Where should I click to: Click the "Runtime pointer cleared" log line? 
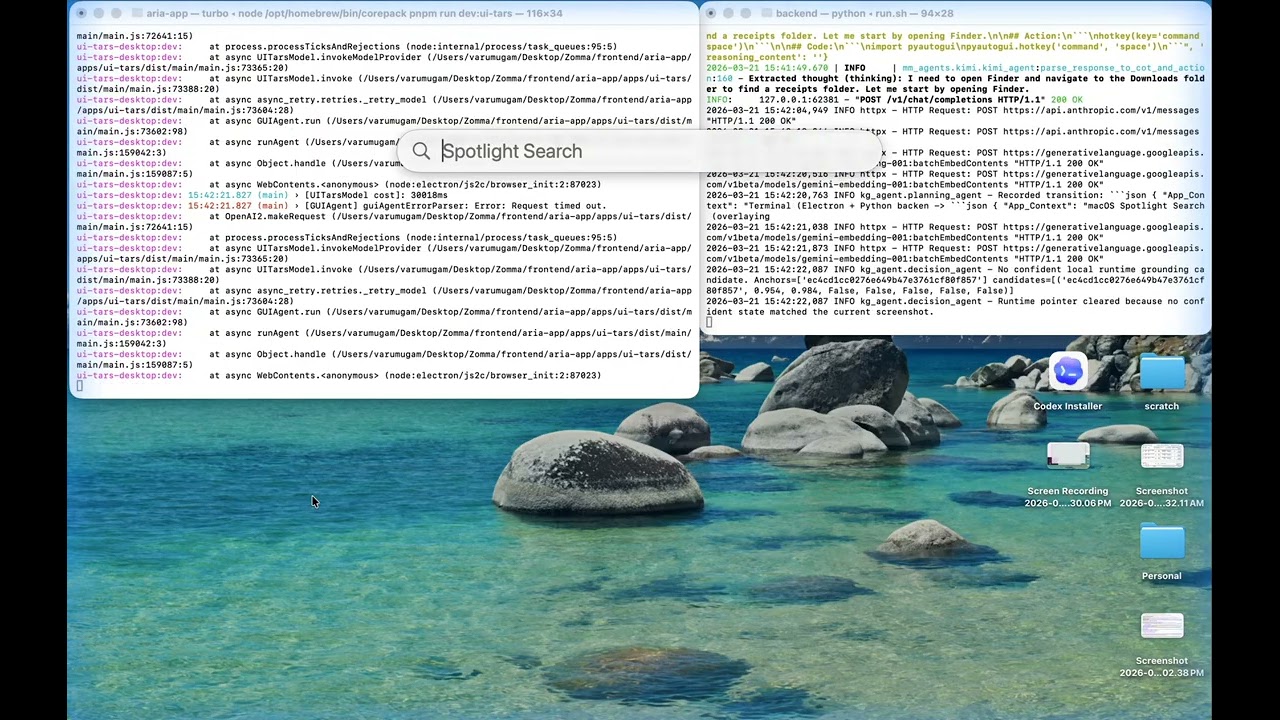(x=955, y=307)
